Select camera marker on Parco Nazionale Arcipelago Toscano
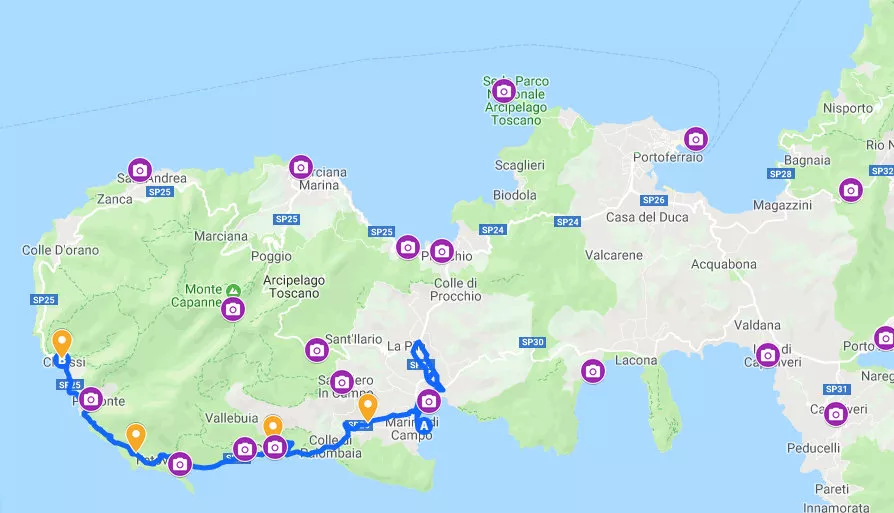 coord(503,91)
